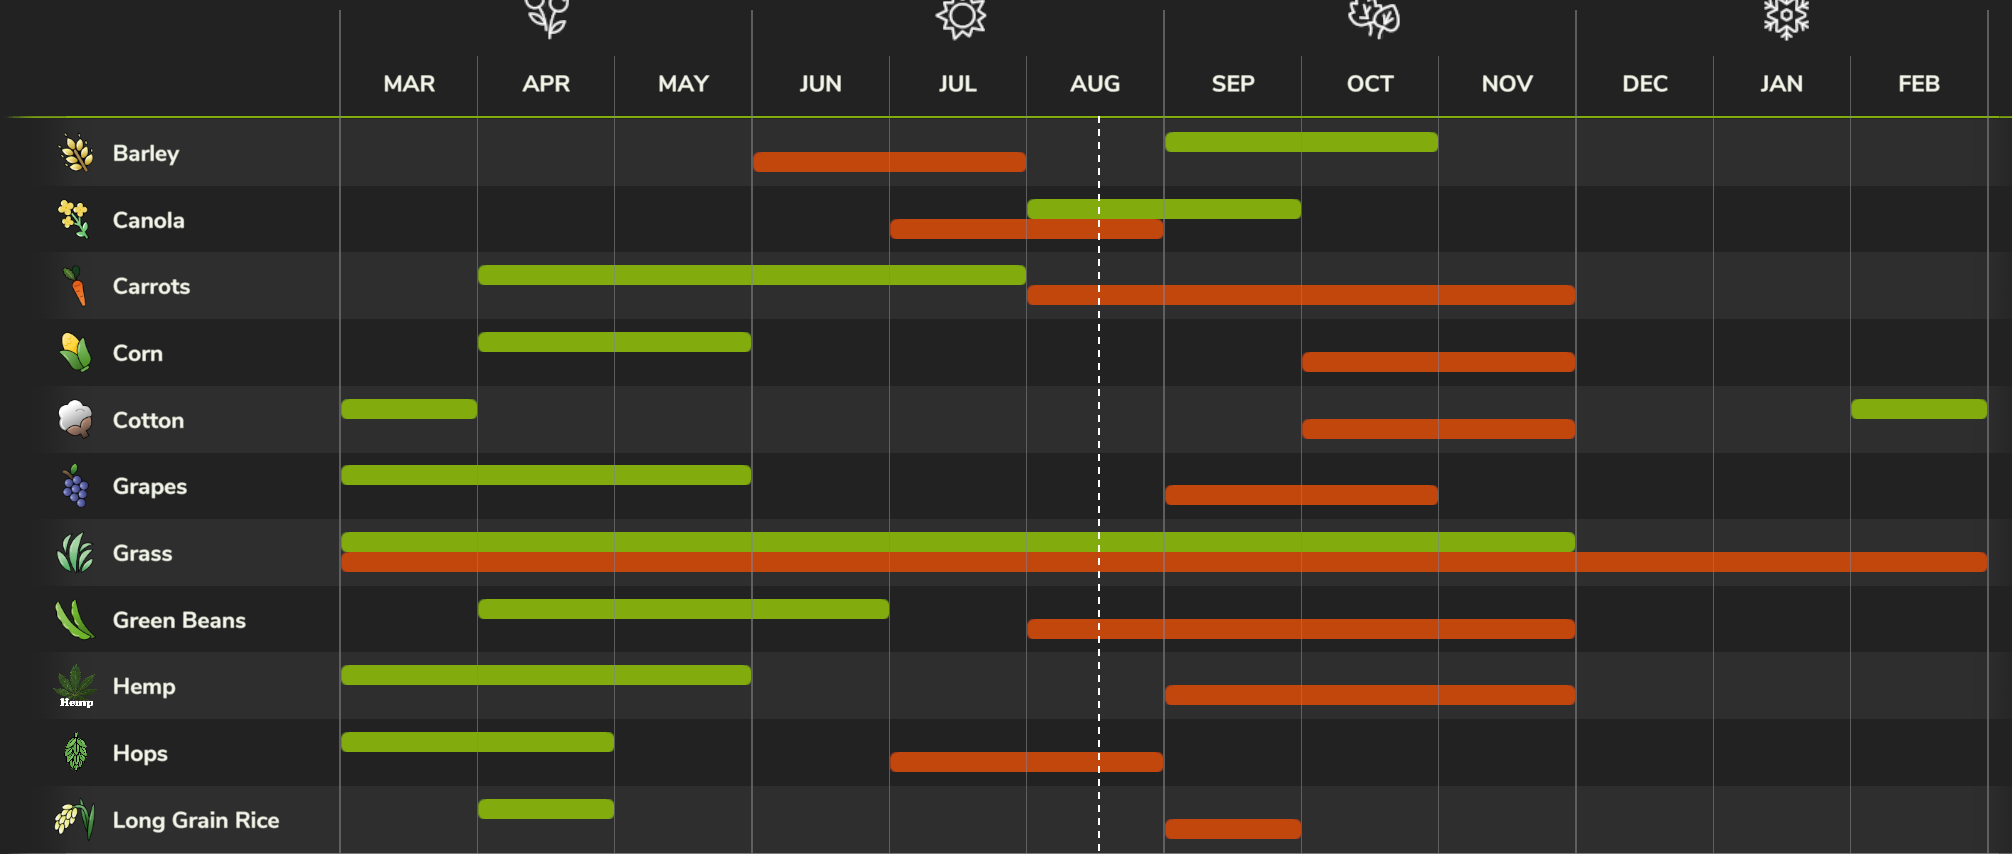Click the Barley crop icon
The height and width of the screenshot is (854, 2012).
76,153
